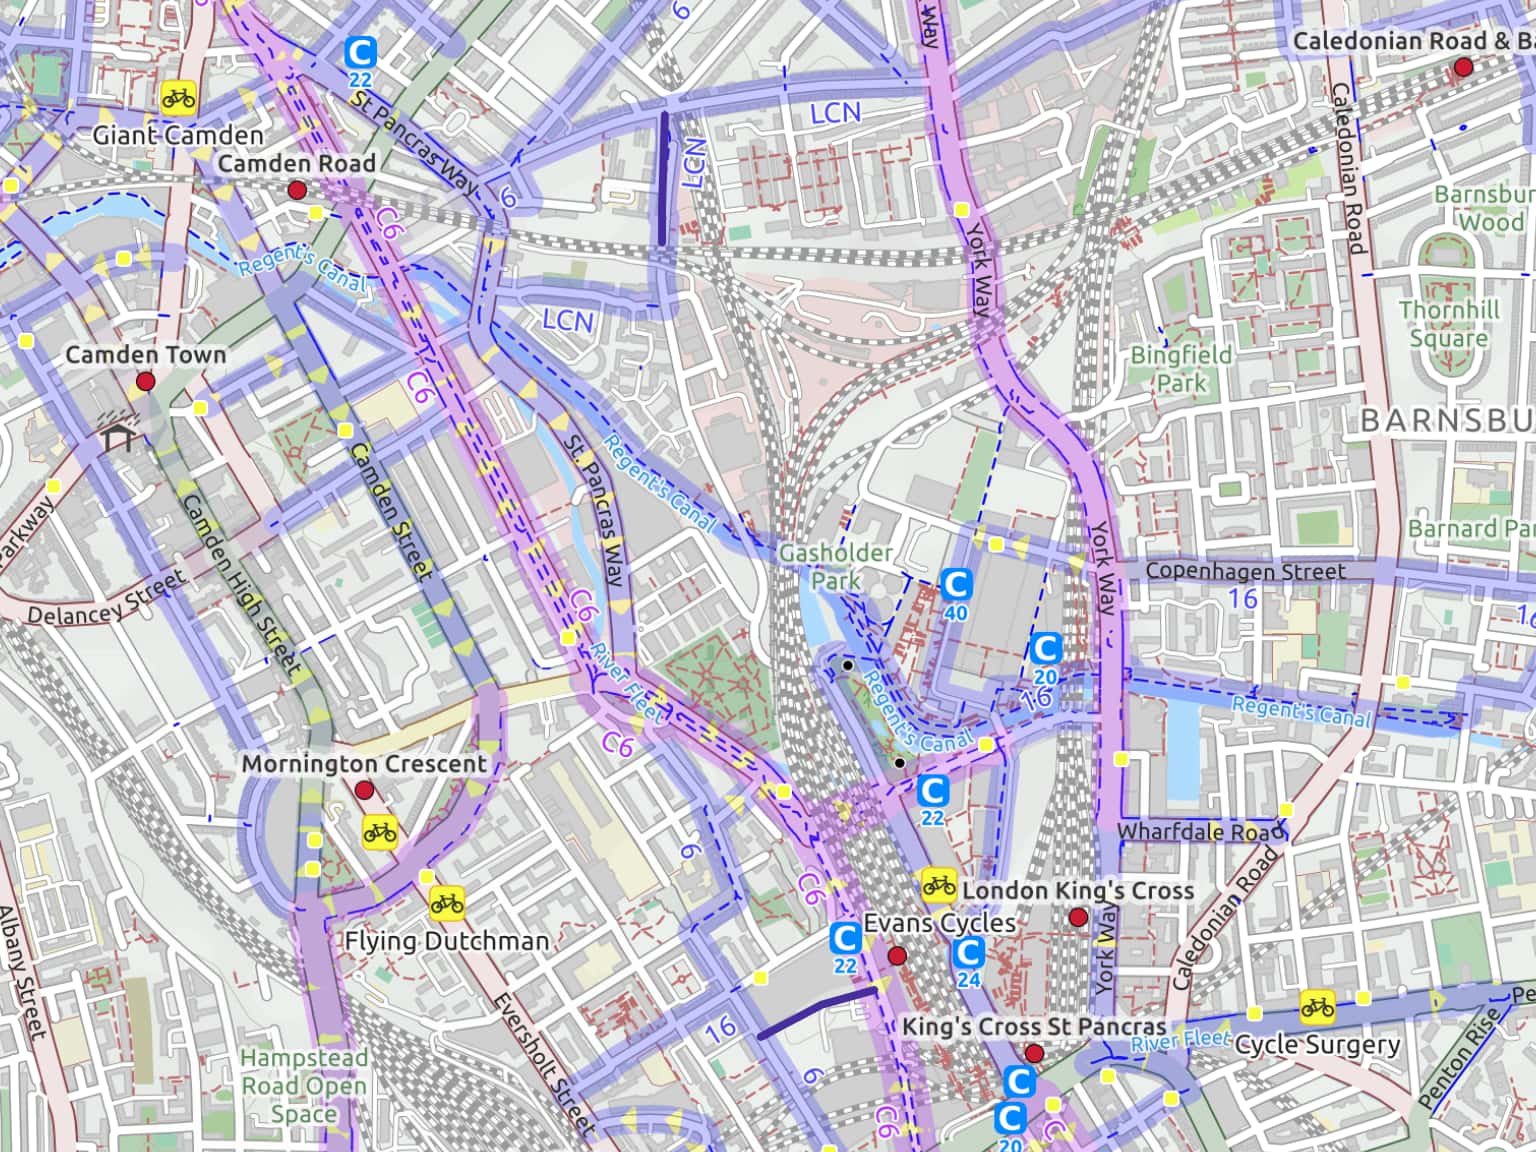This screenshot has width=1536, height=1152.
Task: Select the shelter icon below Camden Town station
Action: [118, 435]
